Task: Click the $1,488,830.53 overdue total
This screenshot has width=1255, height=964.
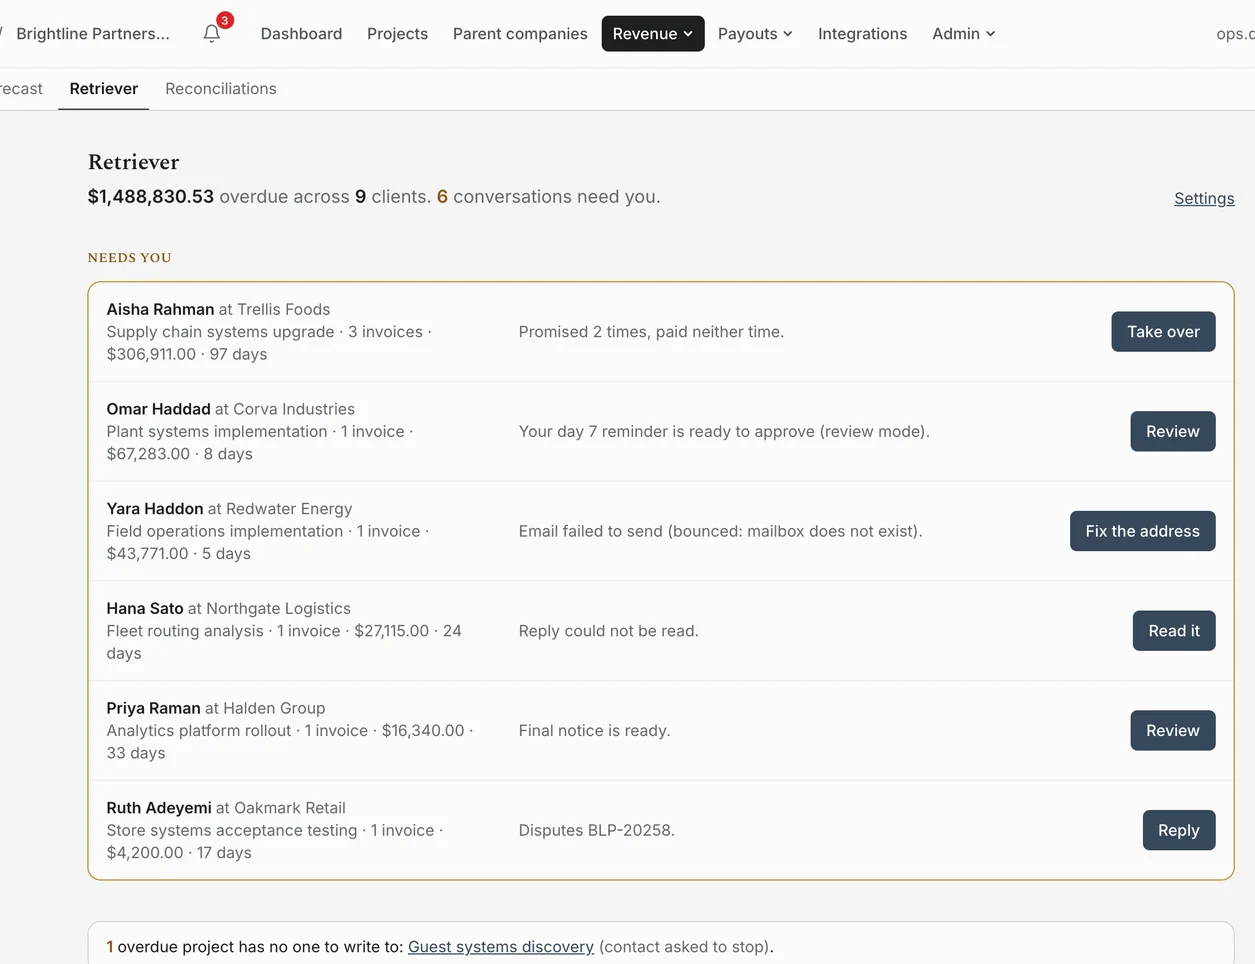Action: (x=151, y=196)
